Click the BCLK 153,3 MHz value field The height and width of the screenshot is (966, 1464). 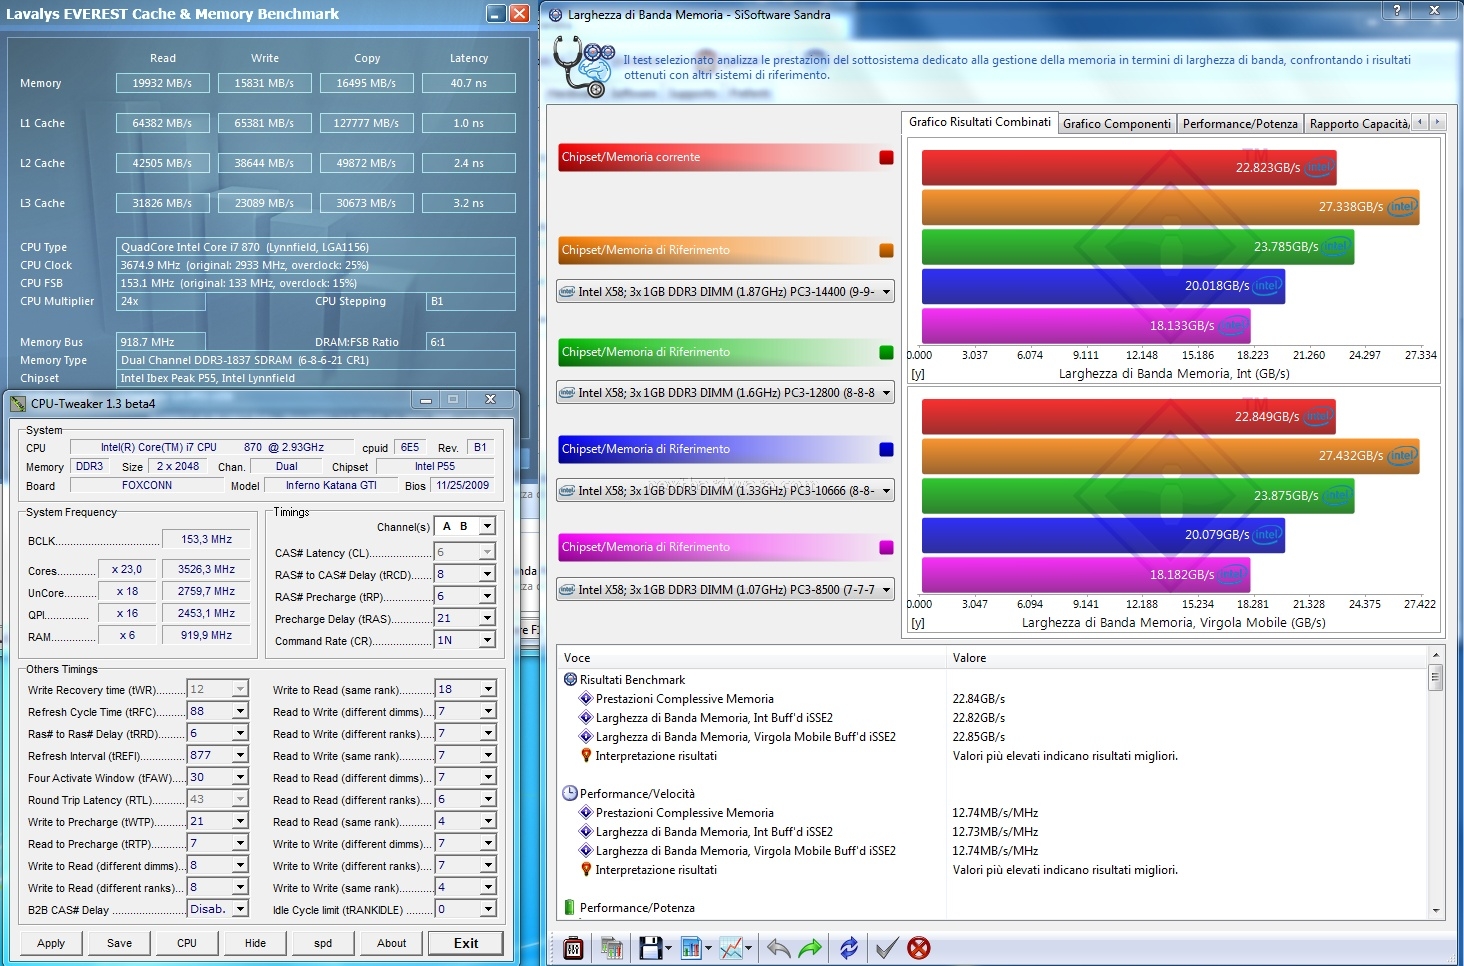click(206, 539)
